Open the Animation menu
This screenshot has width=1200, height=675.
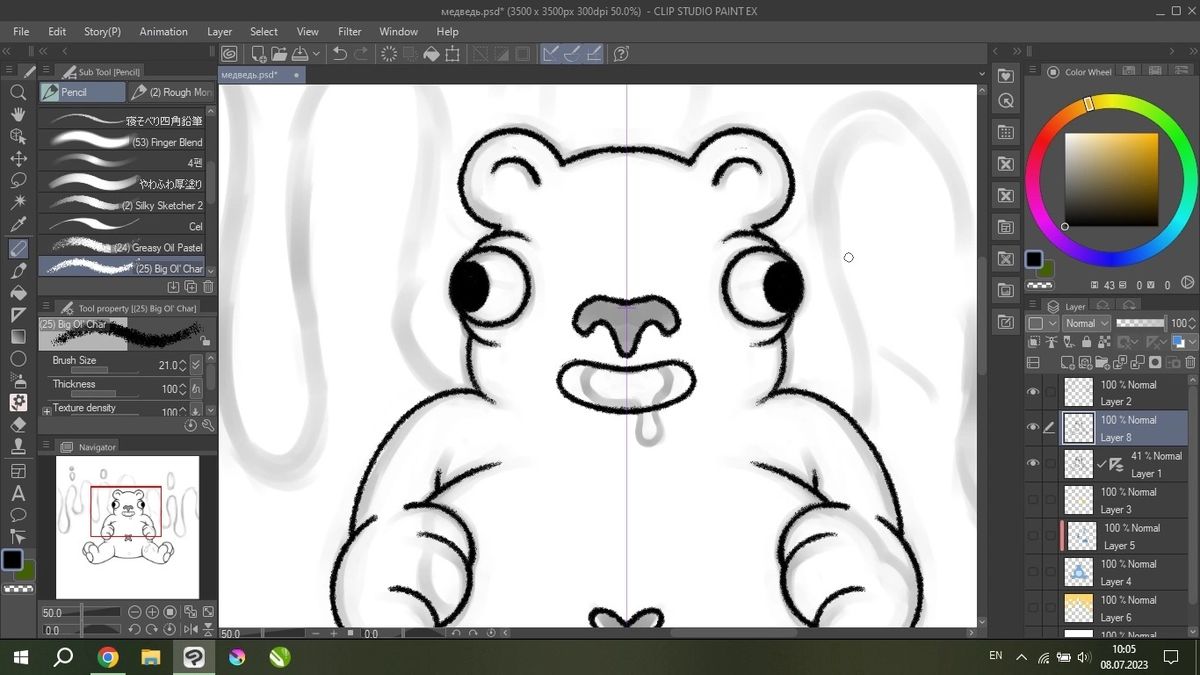163,32
